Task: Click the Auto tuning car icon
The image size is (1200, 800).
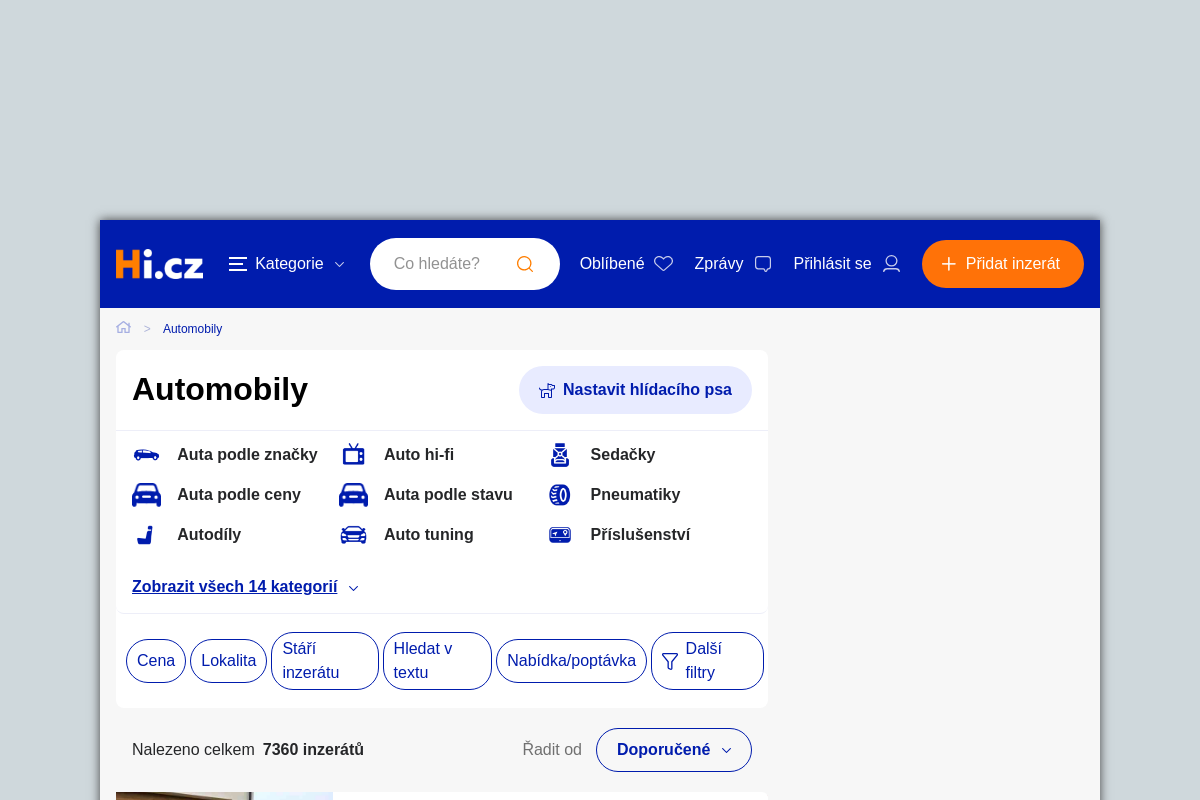Action: [x=353, y=535]
